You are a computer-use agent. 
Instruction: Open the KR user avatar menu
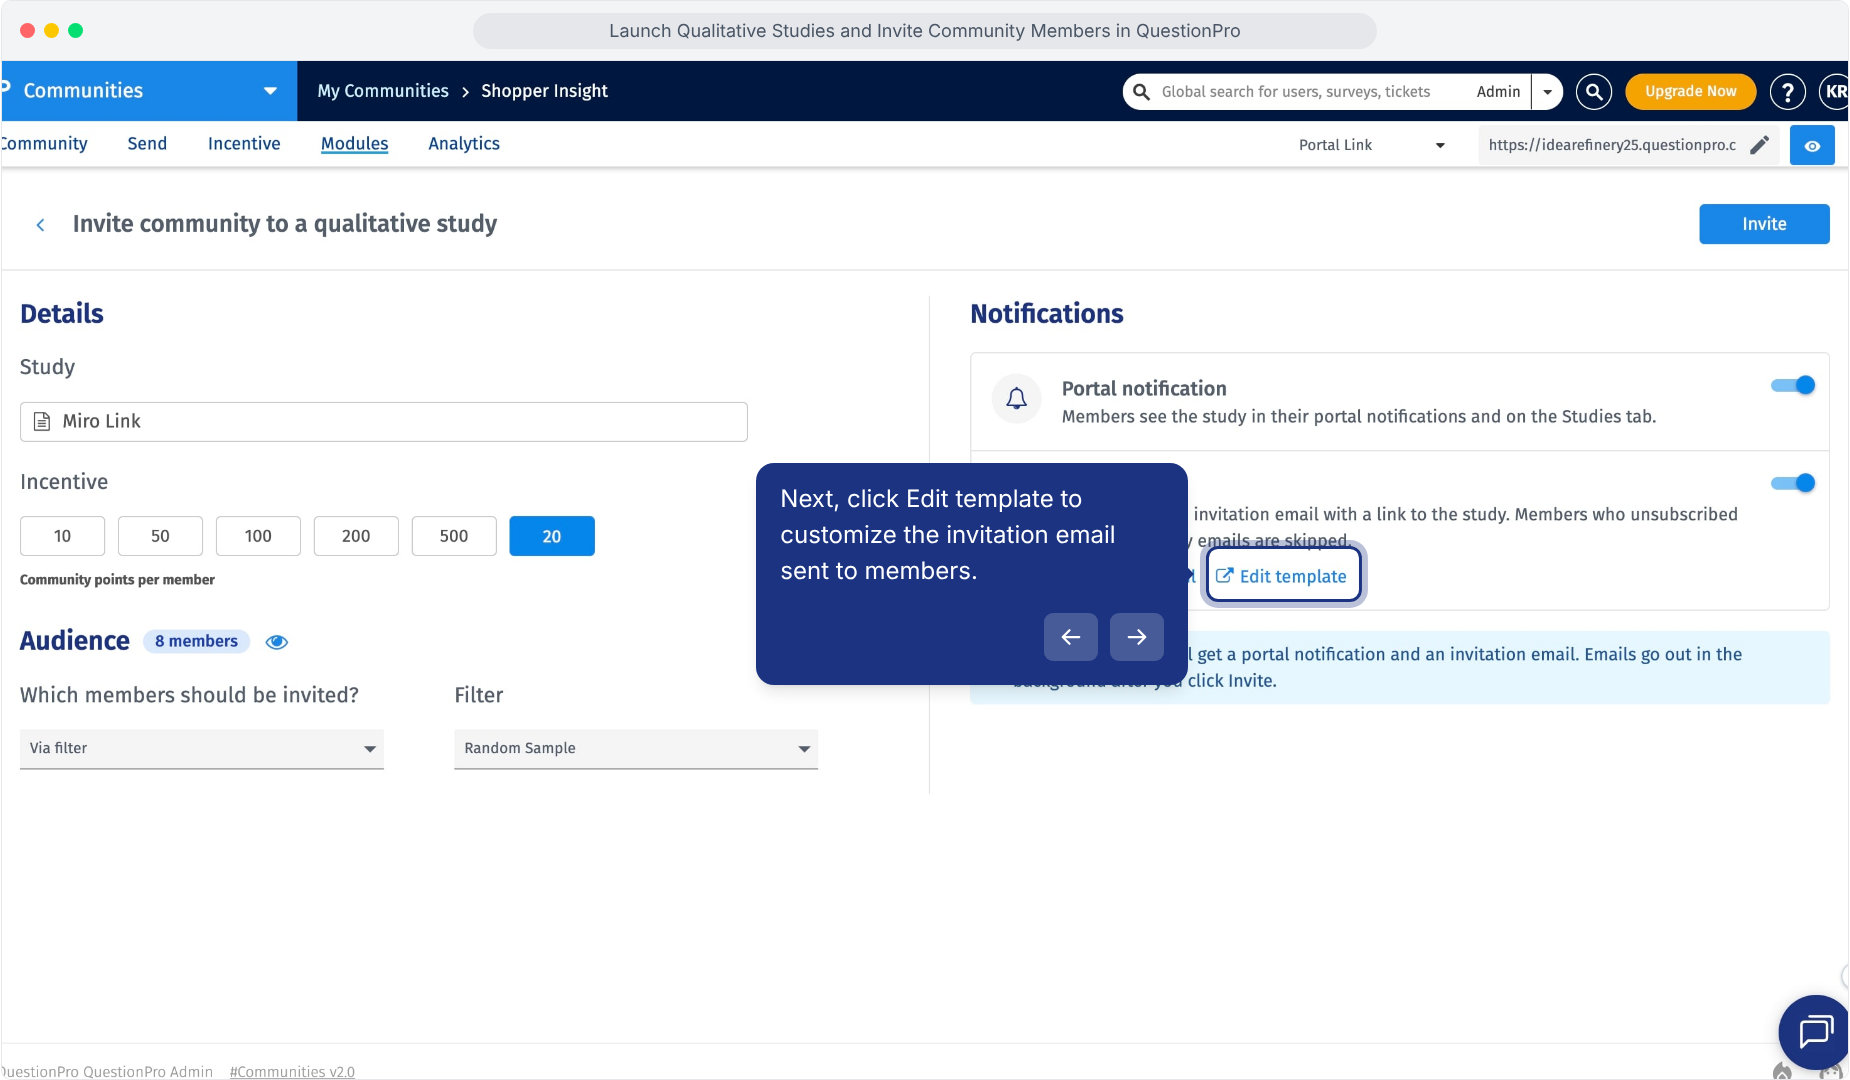pos(1834,91)
